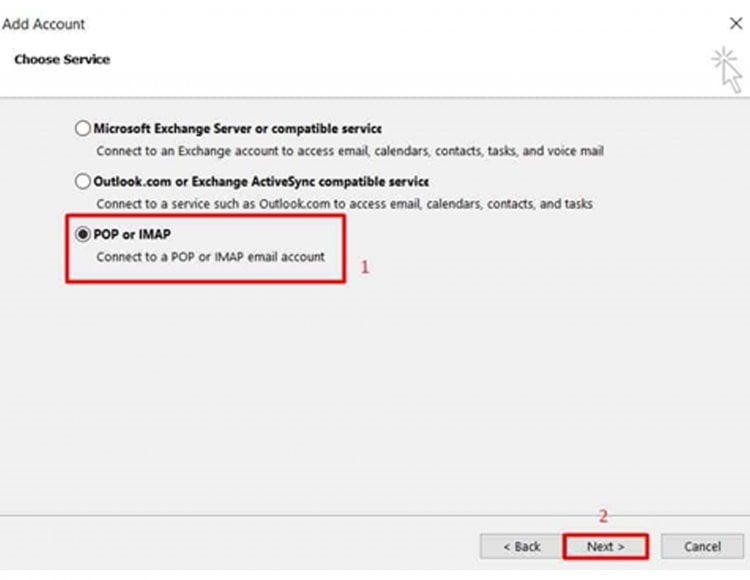Click the 'POP or IMAP' bold label
This screenshot has height=580, width=750.
(132, 234)
